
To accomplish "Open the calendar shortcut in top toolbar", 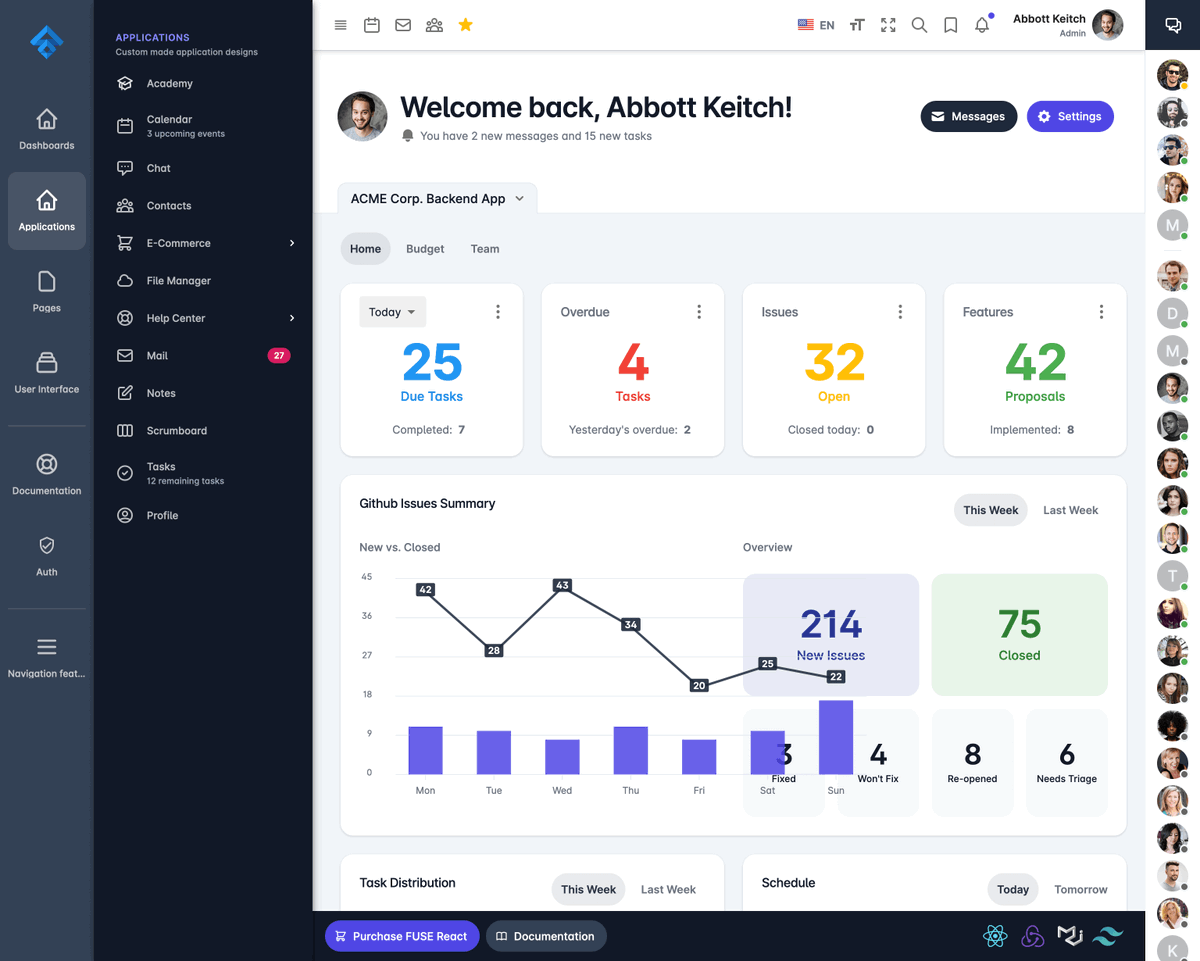I will [x=372, y=25].
